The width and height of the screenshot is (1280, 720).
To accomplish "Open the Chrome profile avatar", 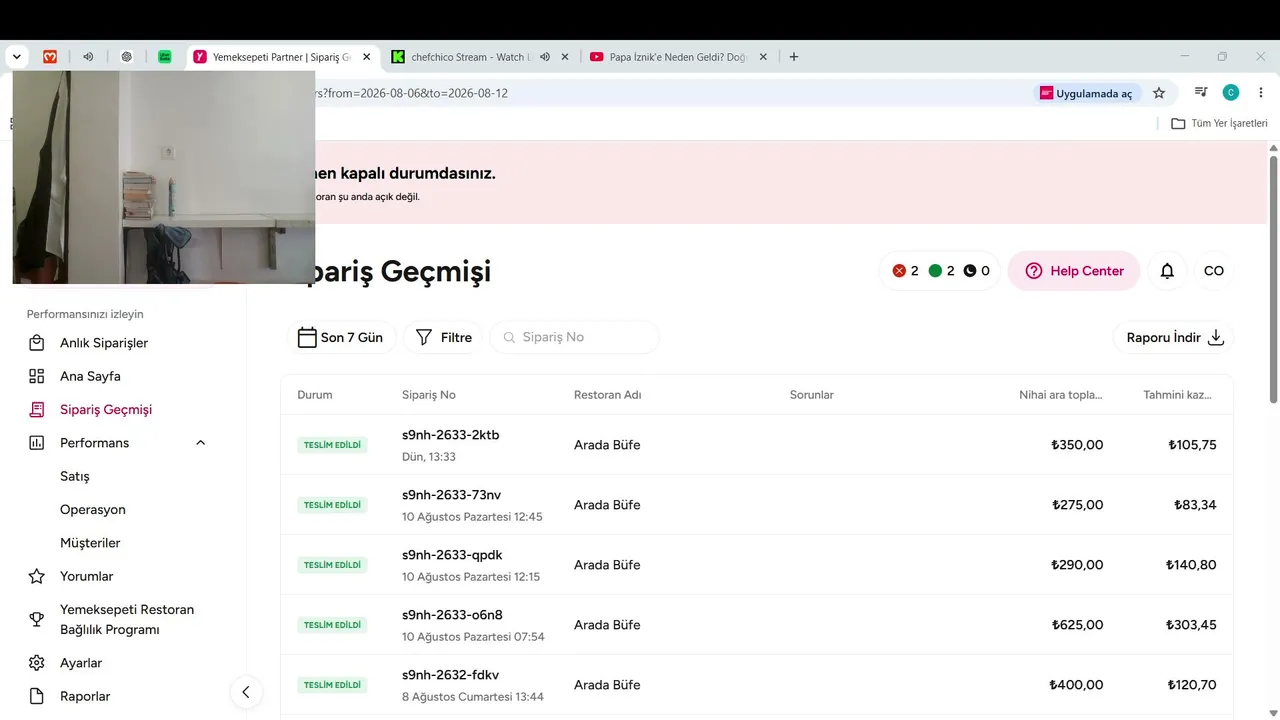I will coord(1231,93).
